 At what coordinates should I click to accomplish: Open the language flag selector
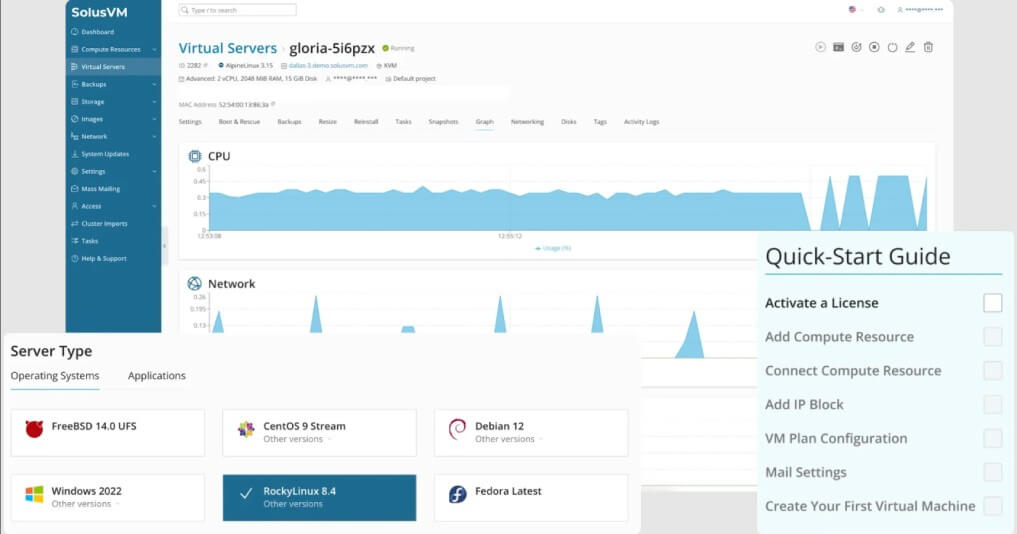tap(855, 10)
